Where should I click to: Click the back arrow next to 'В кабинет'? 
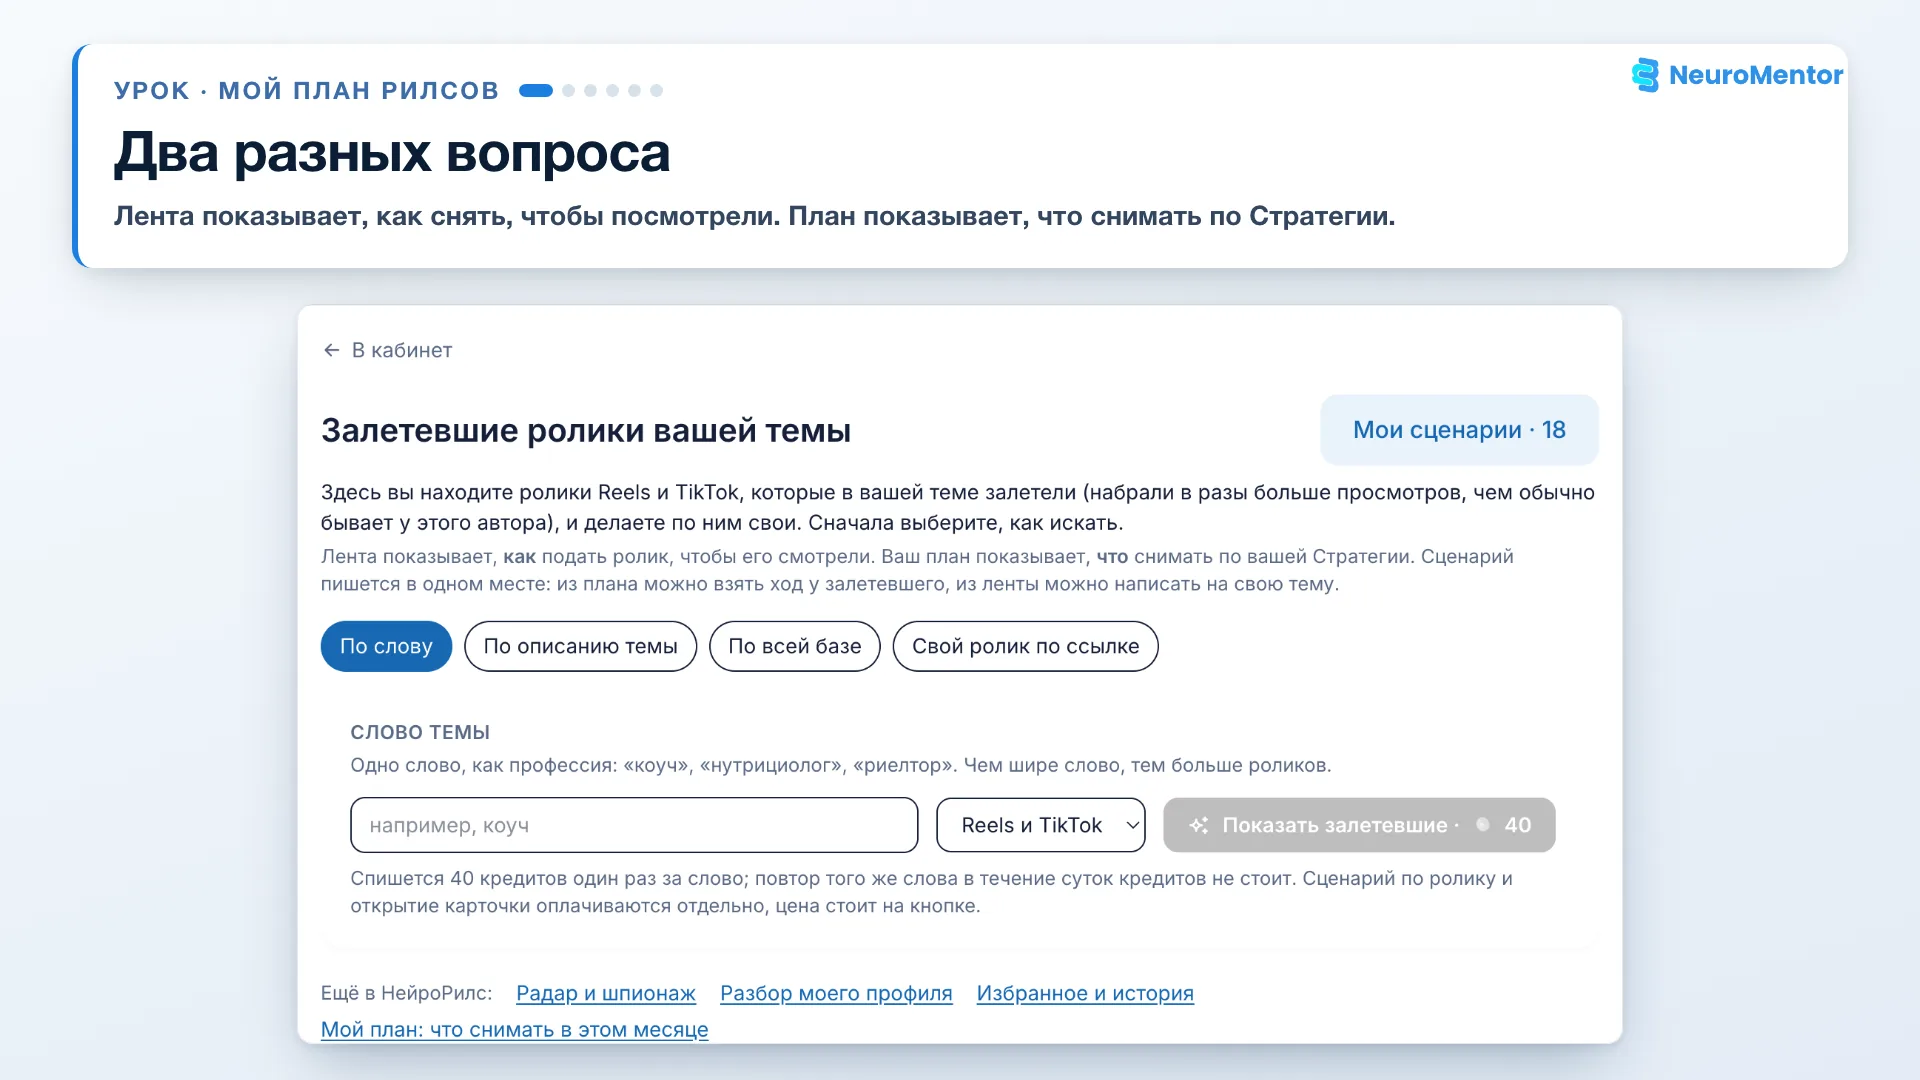pyautogui.click(x=332, y=350)
